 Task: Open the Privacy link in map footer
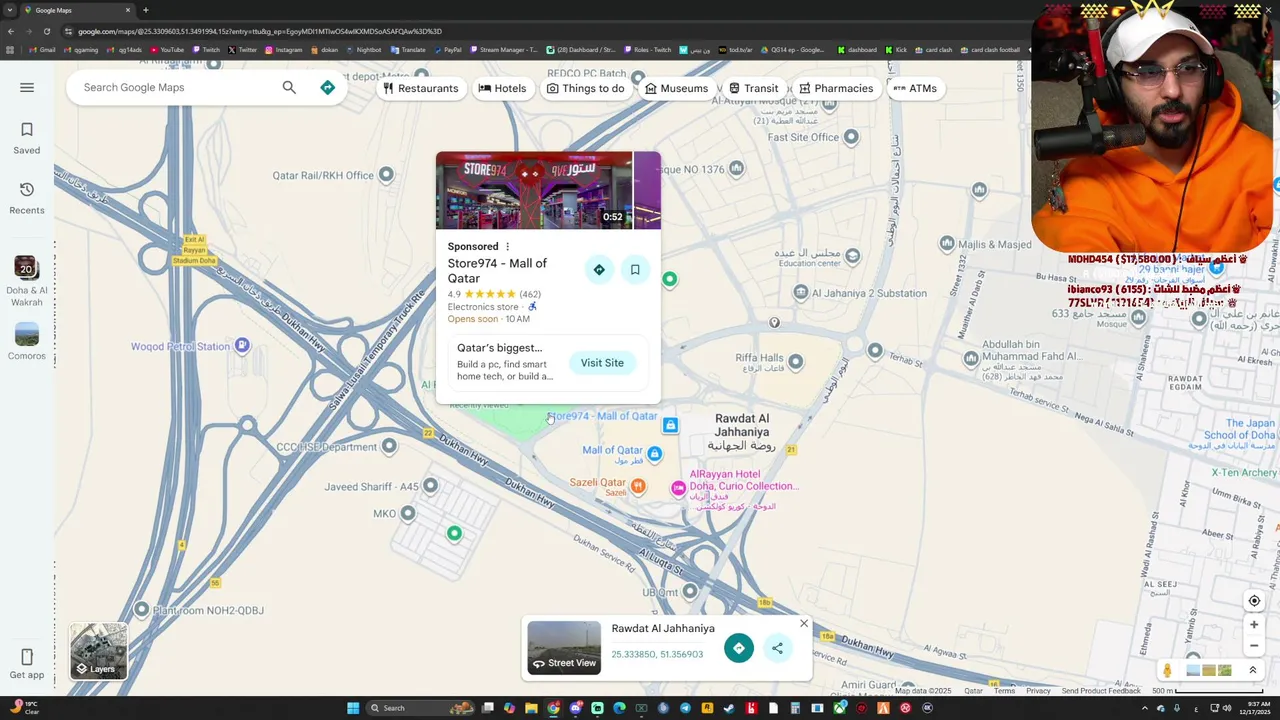pos(1038,691)
